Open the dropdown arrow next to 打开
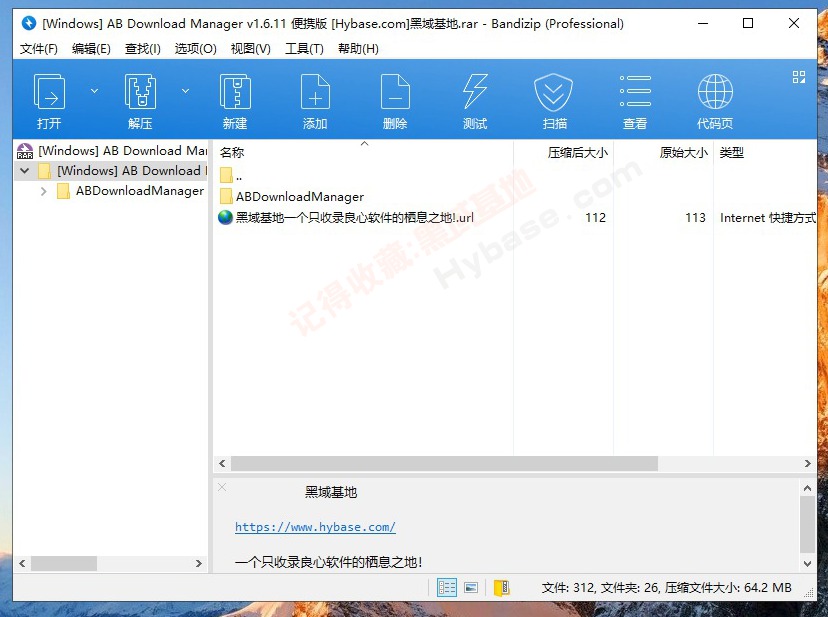 pyautogui.click(x=94, y=91)
